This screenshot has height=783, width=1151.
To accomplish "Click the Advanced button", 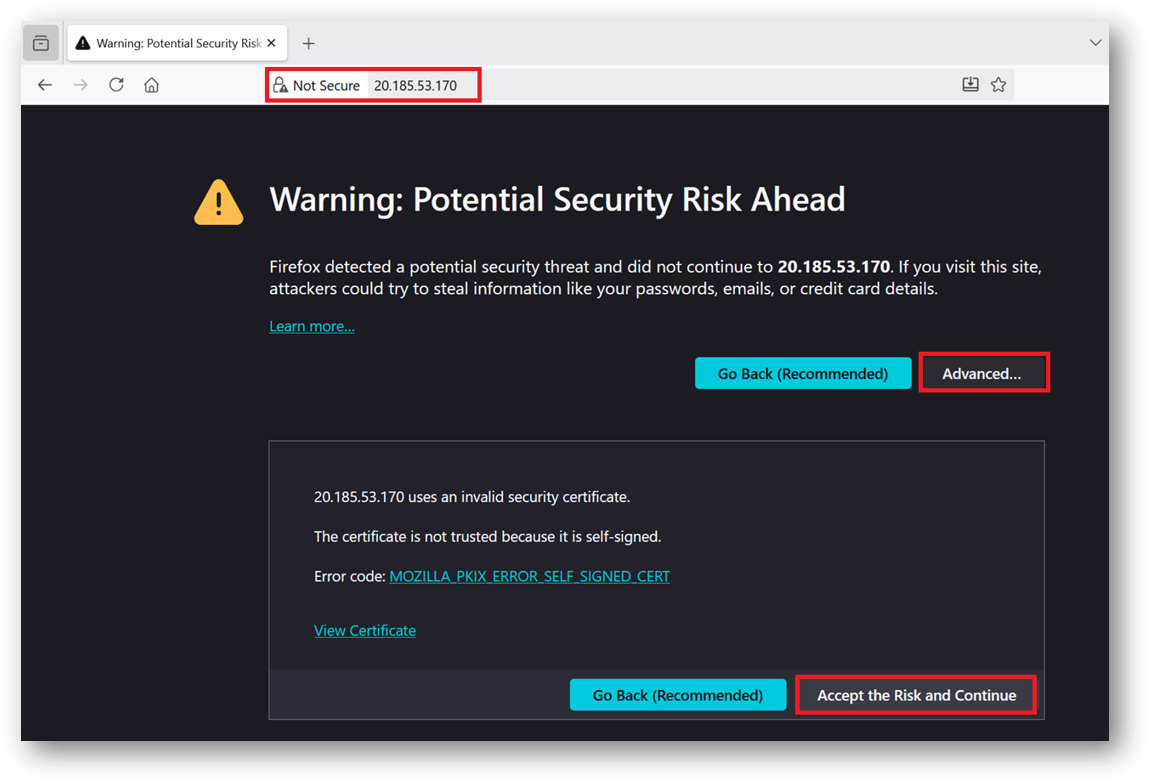I will coord(984,372).
